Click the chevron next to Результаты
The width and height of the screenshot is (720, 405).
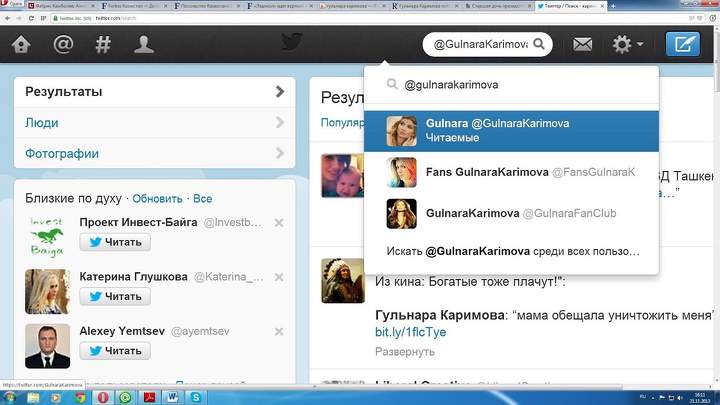280,91
